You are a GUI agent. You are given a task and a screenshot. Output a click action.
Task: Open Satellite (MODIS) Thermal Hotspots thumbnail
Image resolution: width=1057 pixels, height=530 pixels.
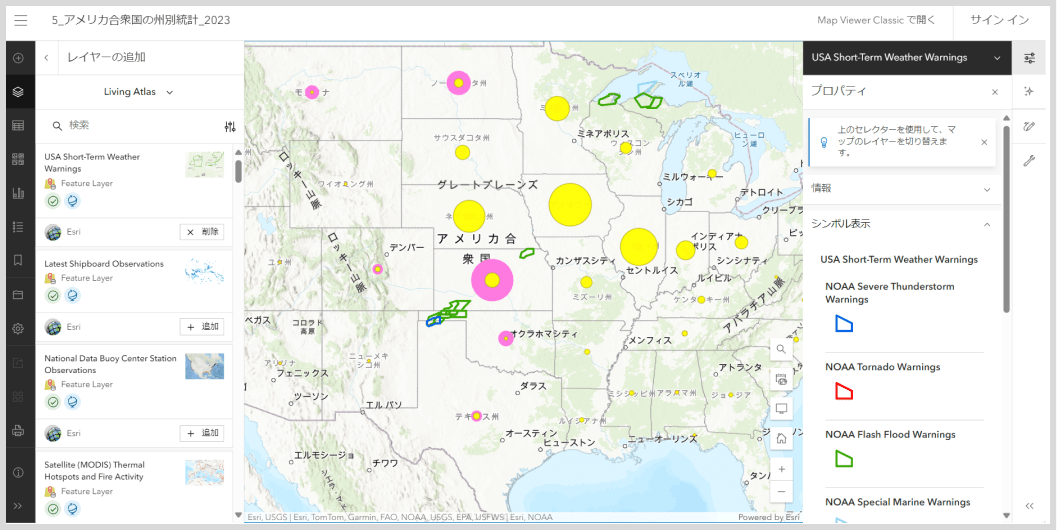coord(205,473)
